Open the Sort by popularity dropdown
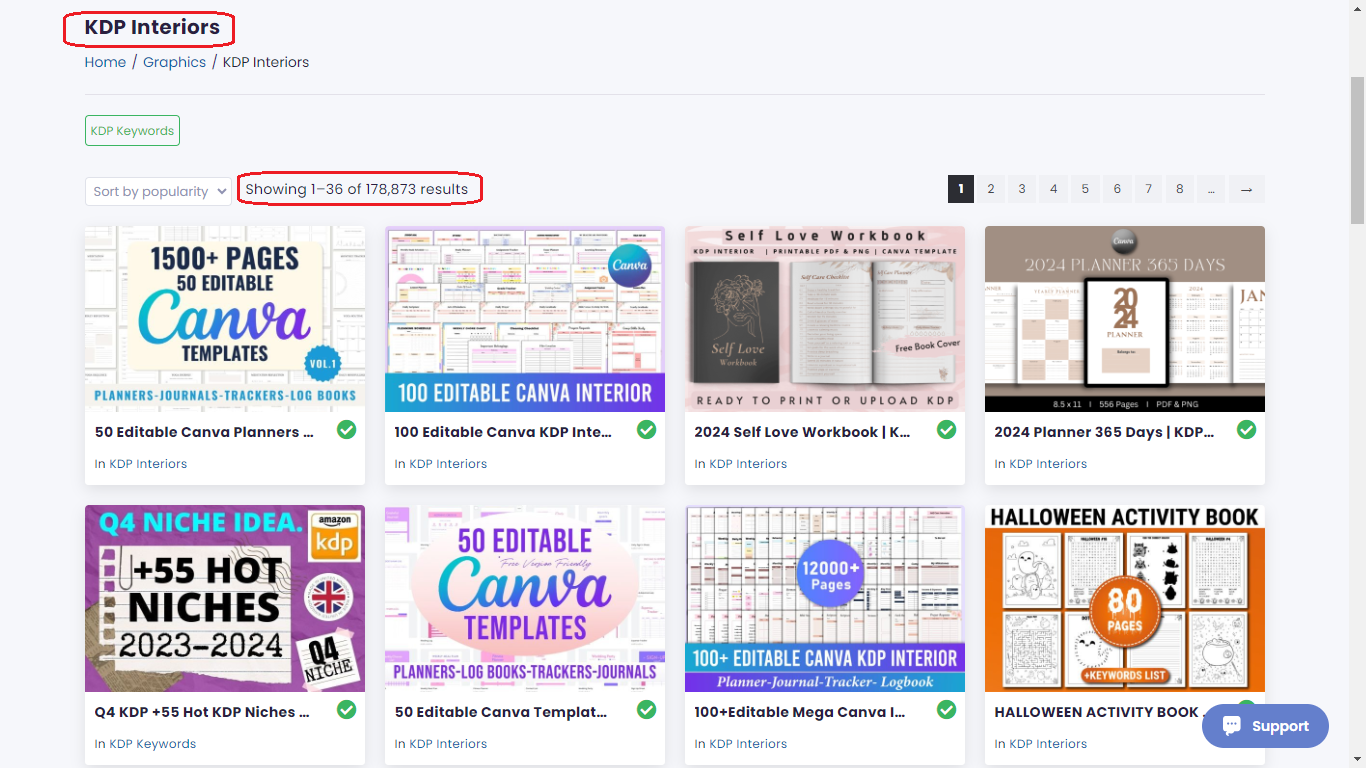Image resolution: width=1366 pixels, height=768 pixels. point(157,190)
